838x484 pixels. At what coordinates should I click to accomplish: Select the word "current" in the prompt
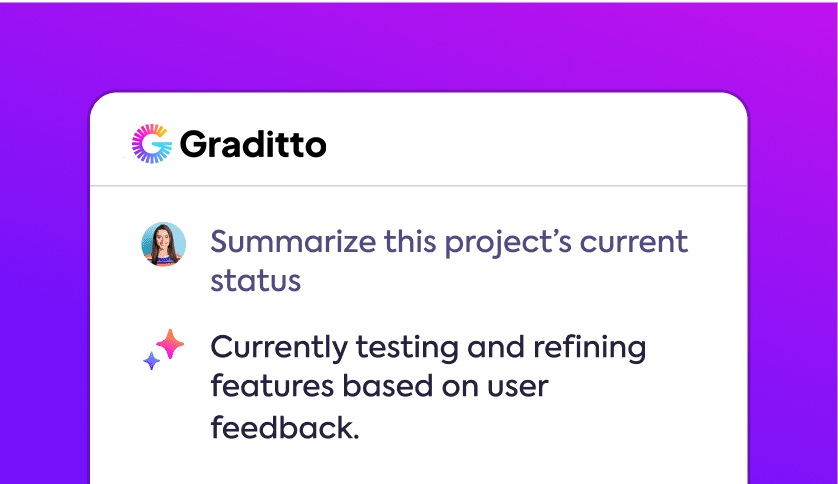click(634, 242)
